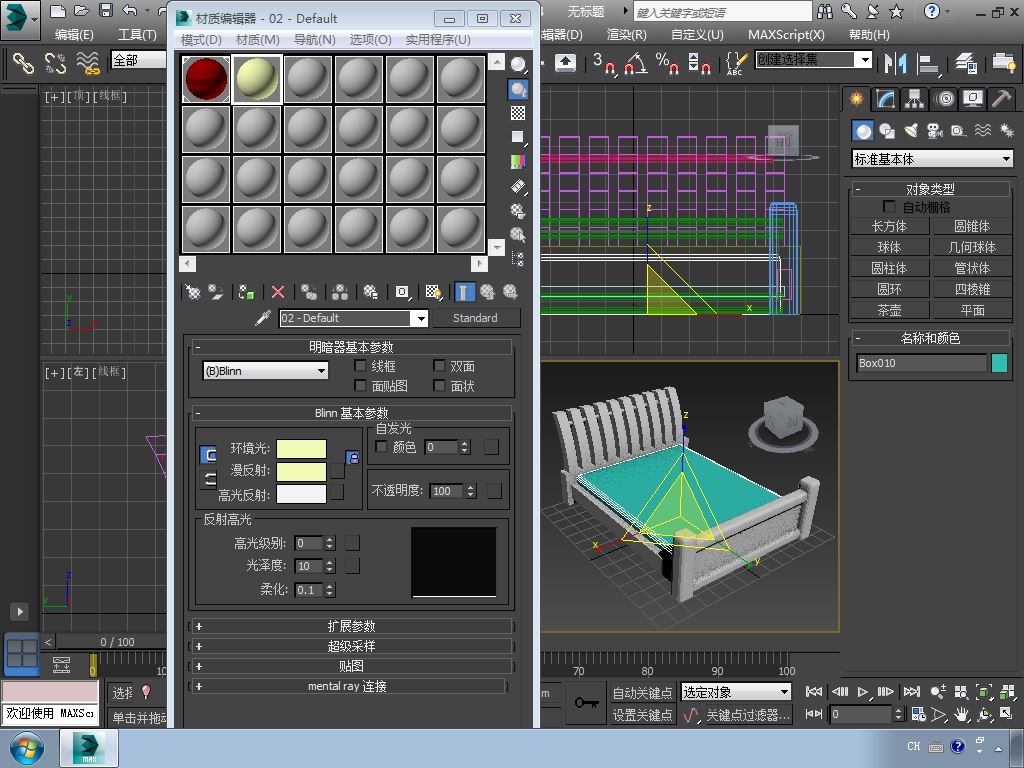This screenshot has width=1024, height=768.
Task: Click the Play Animation button
Action: (x=863, y=692)
